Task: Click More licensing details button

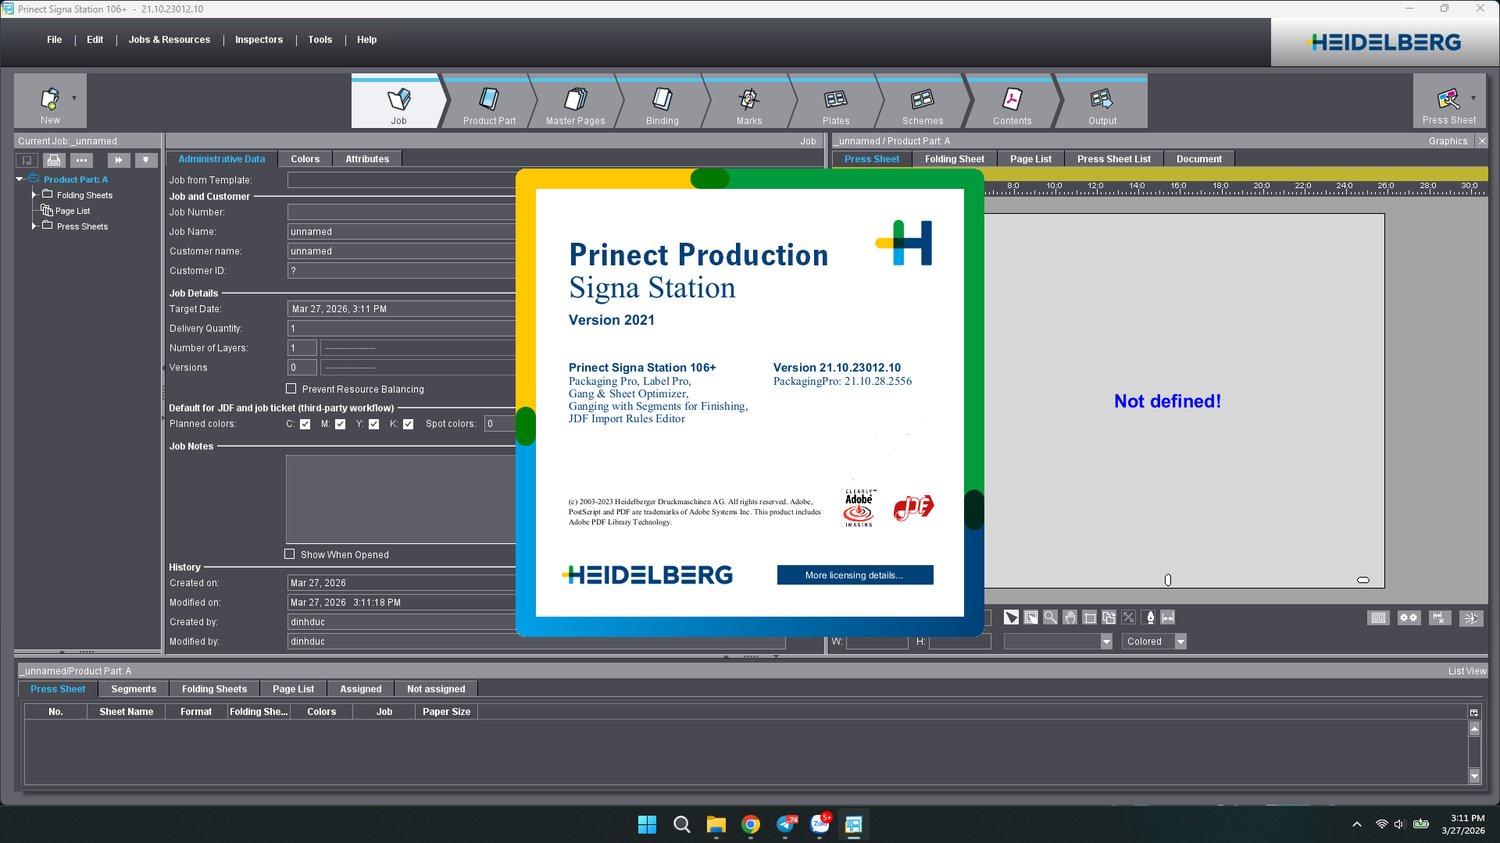Action: 855,575
